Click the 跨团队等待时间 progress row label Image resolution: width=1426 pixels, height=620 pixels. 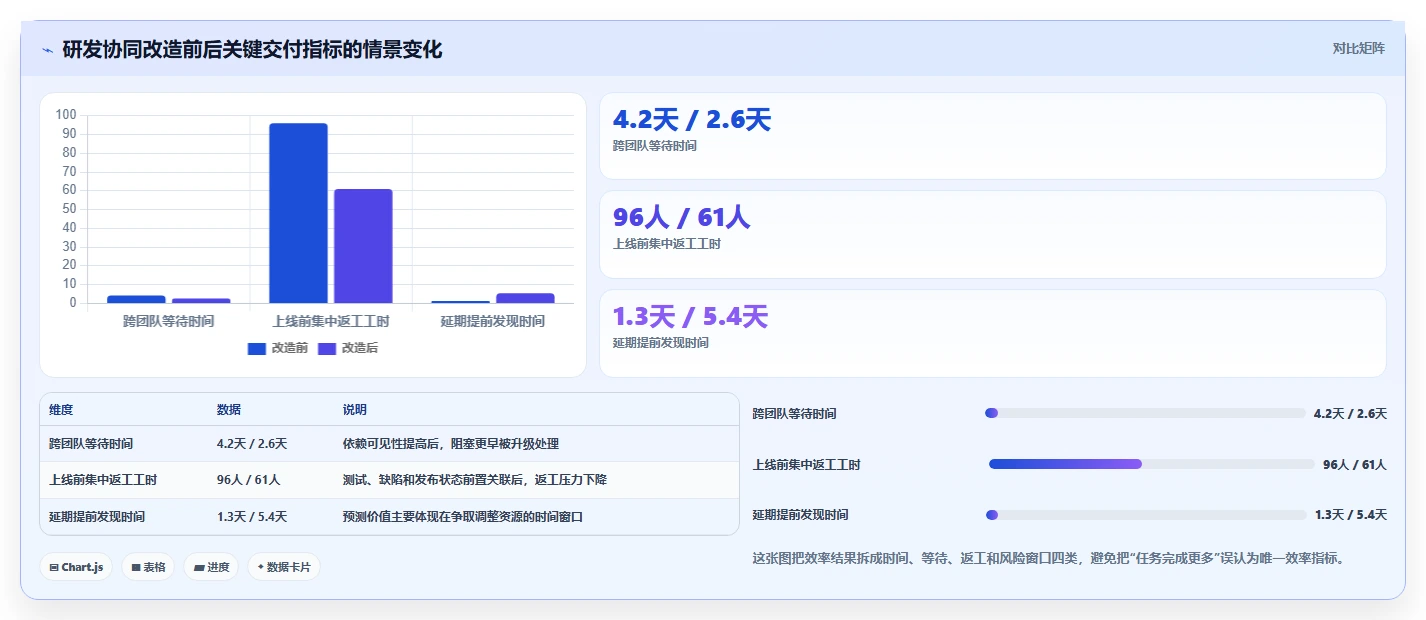pyautogui.click(x=794, y=414)
